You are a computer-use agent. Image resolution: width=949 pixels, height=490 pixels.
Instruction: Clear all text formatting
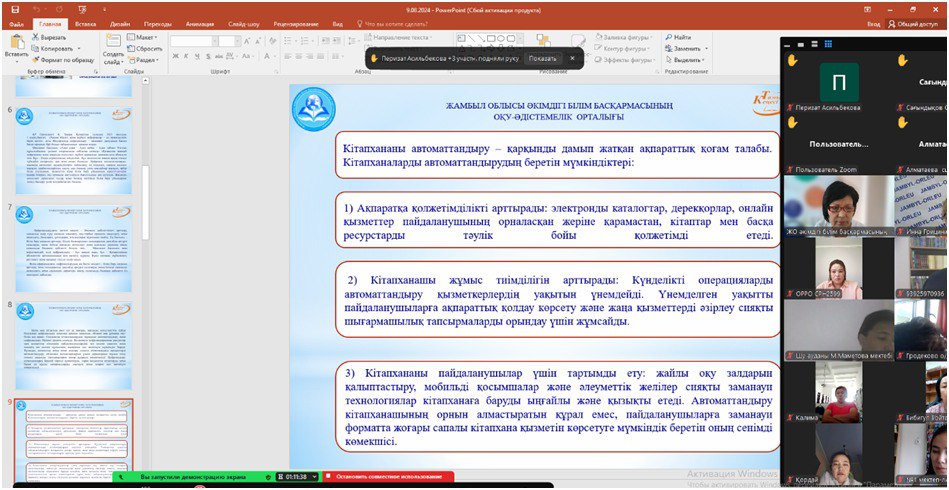[271, 41]
